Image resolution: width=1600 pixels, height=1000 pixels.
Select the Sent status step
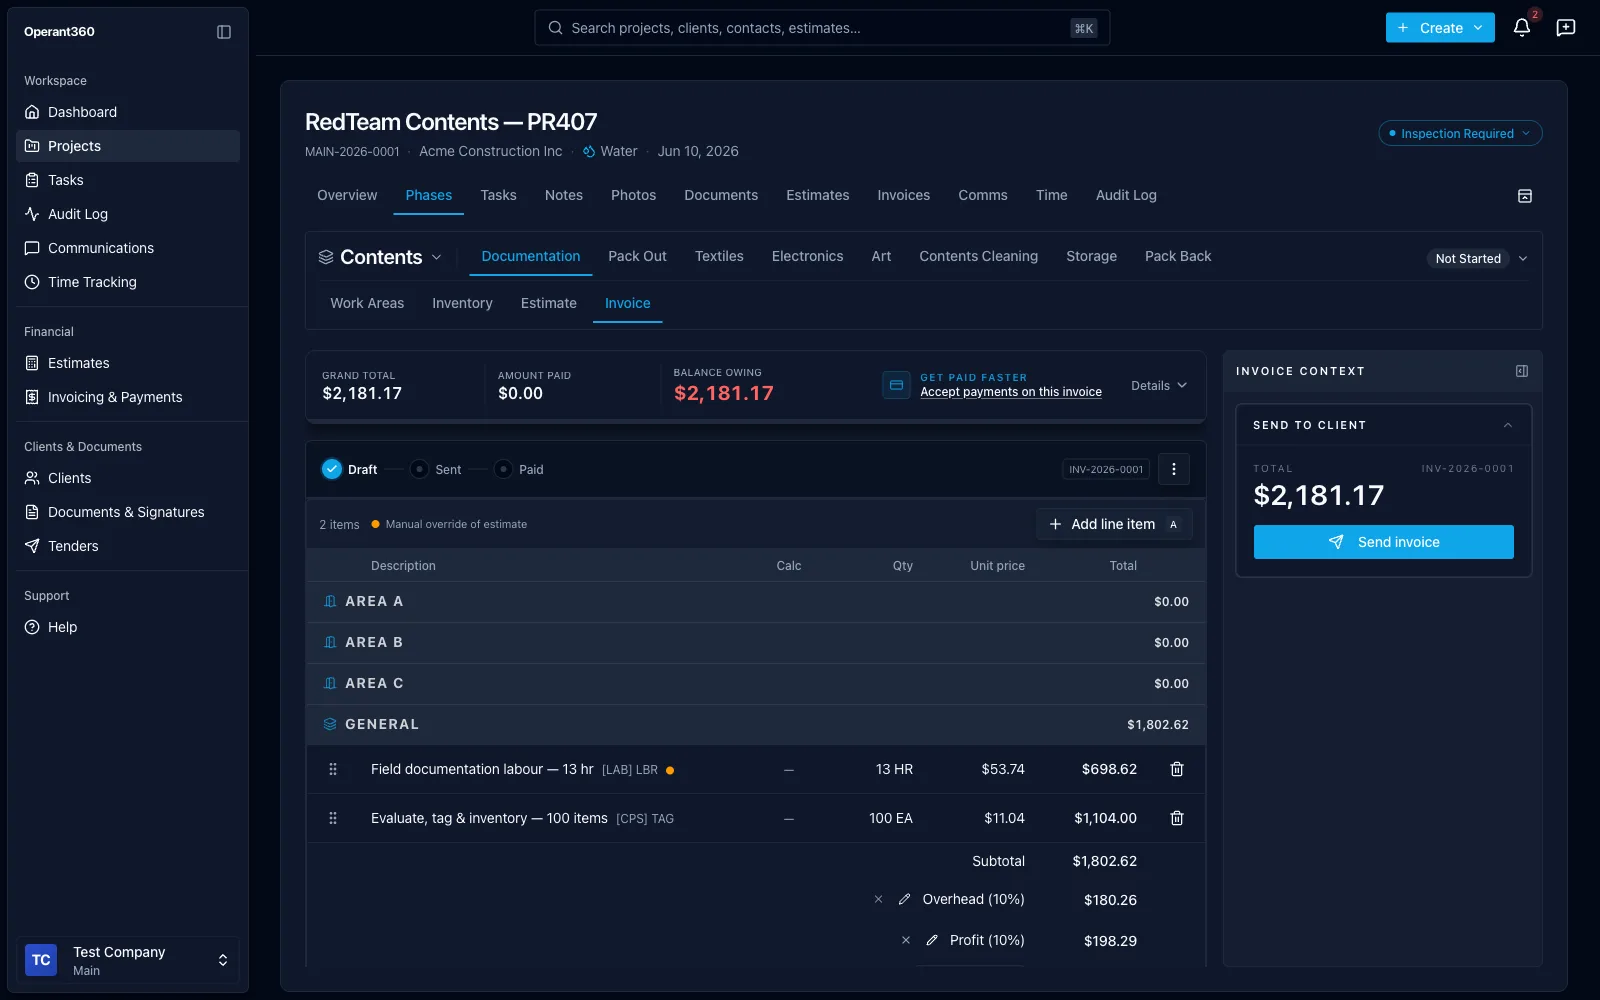tap(436, 469)
